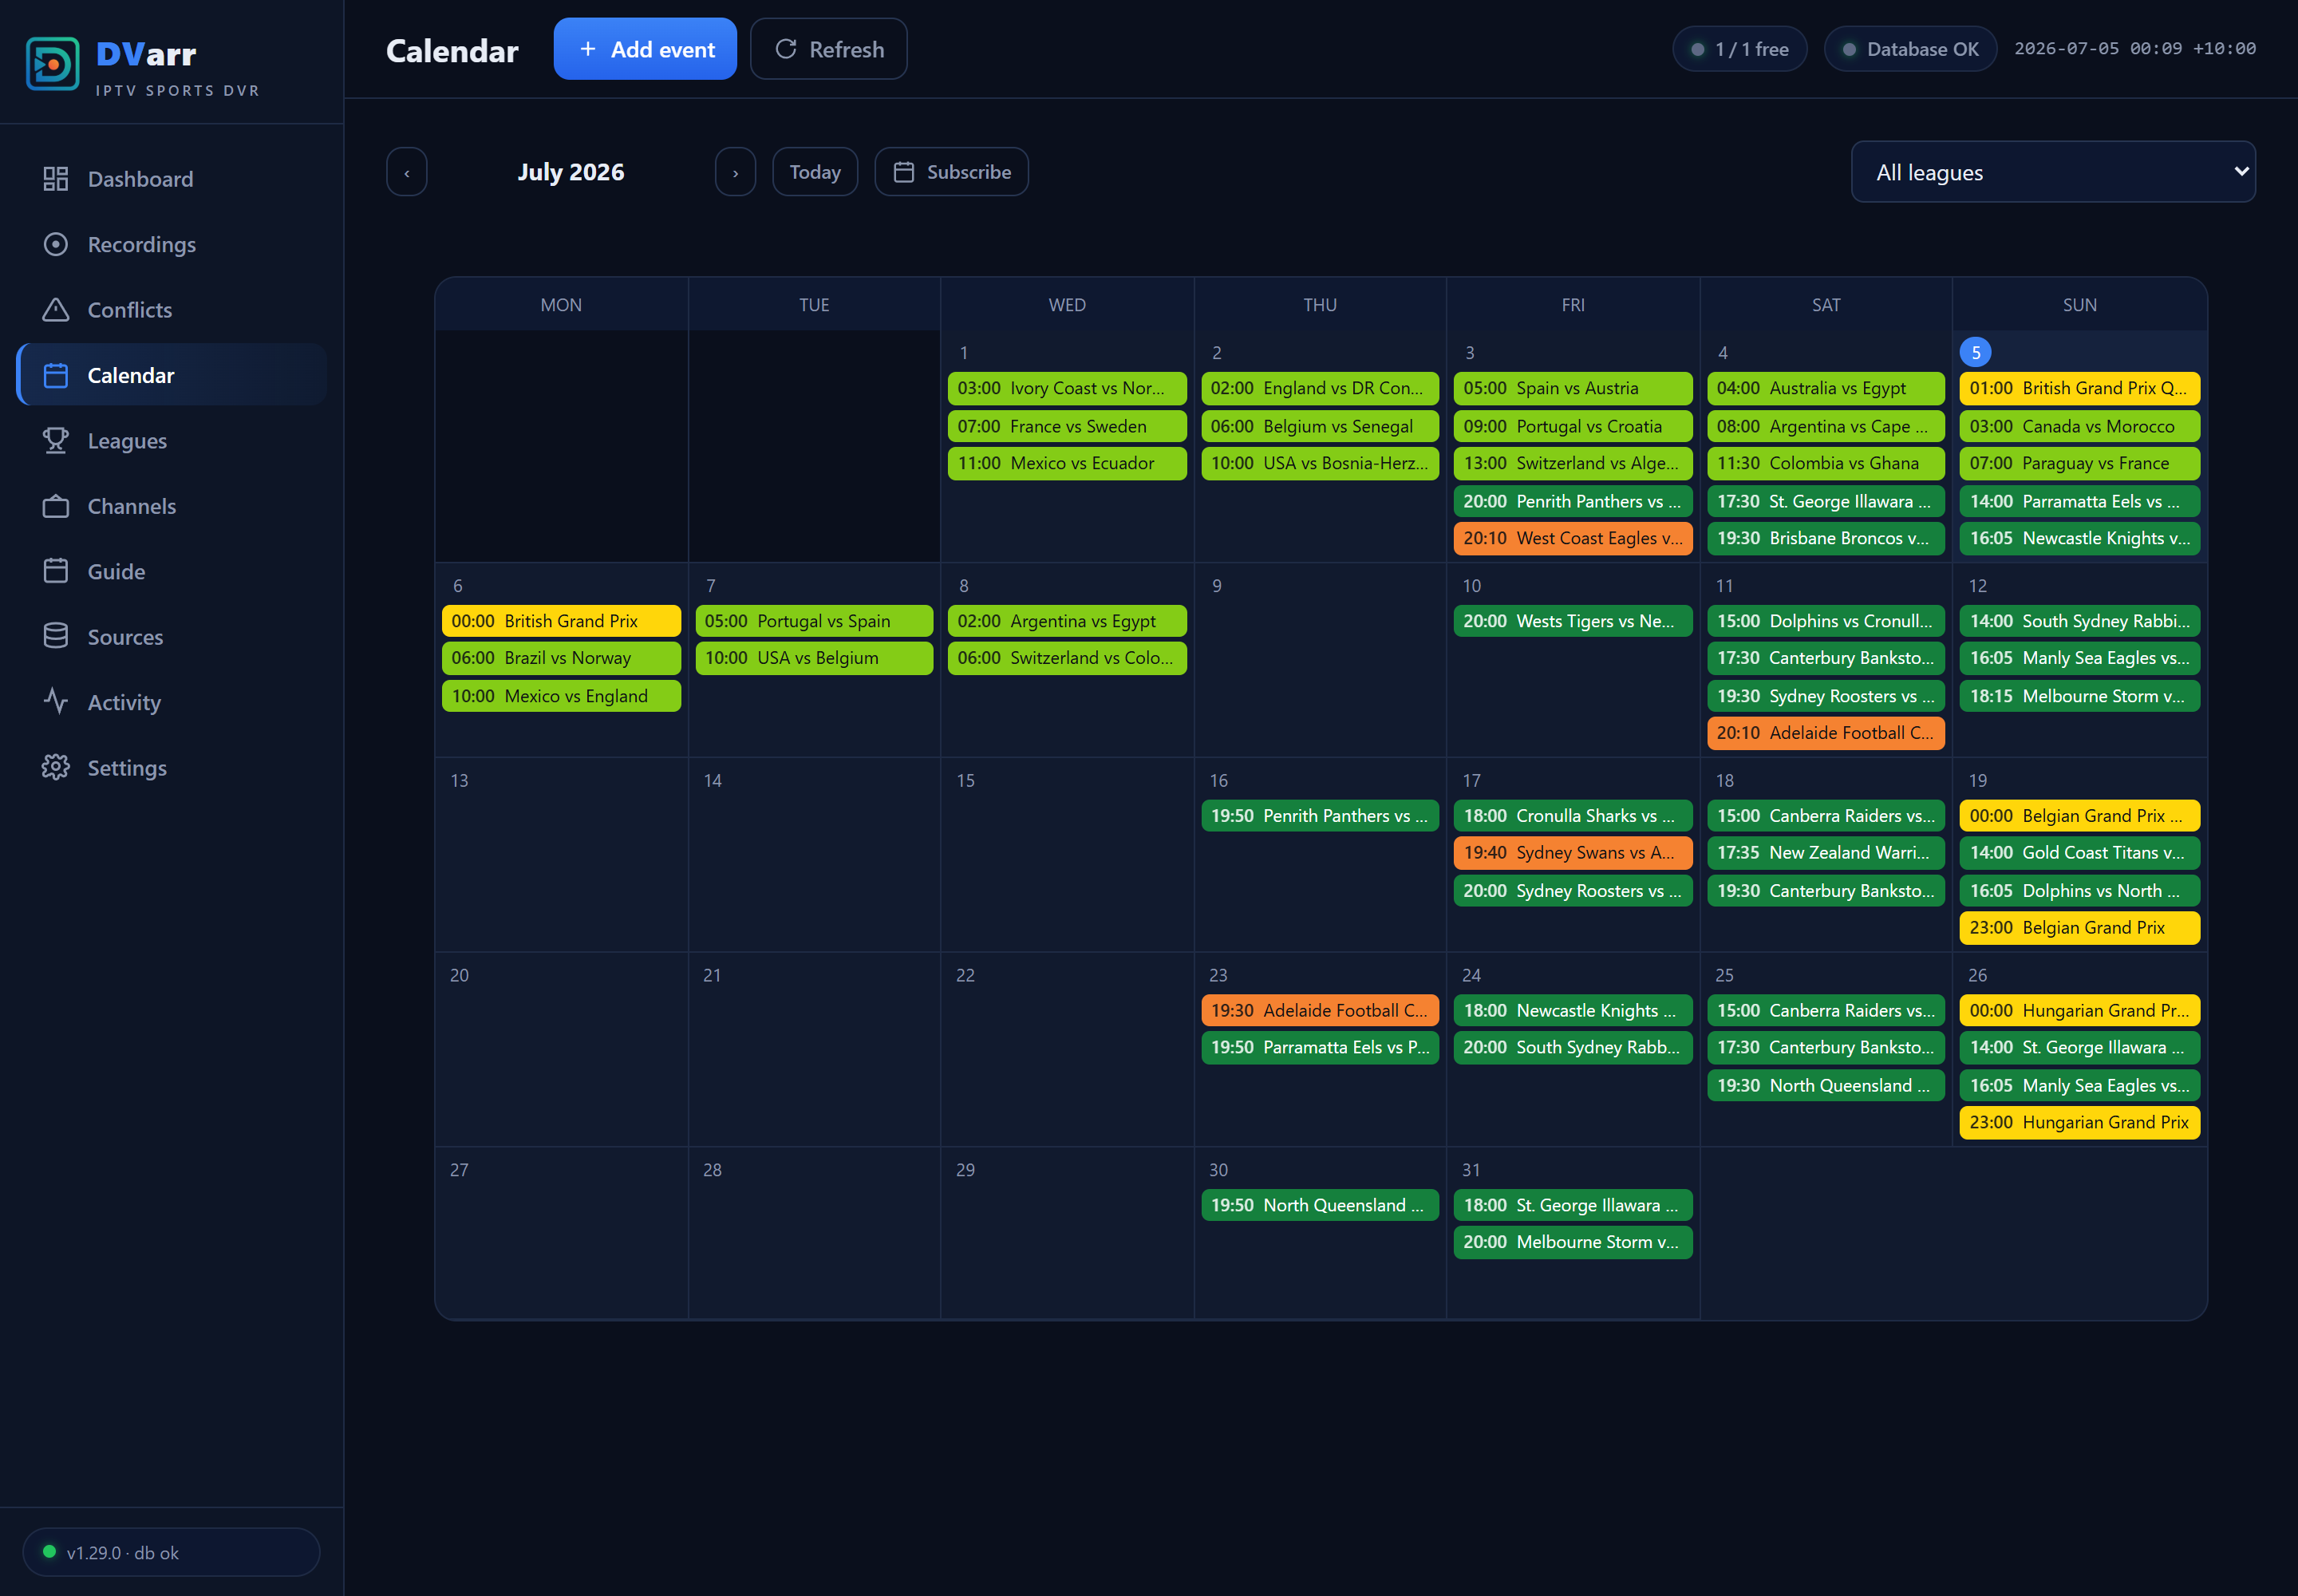Go to previous month arrow
The image size is (2298, 1596).
point(407,172)
